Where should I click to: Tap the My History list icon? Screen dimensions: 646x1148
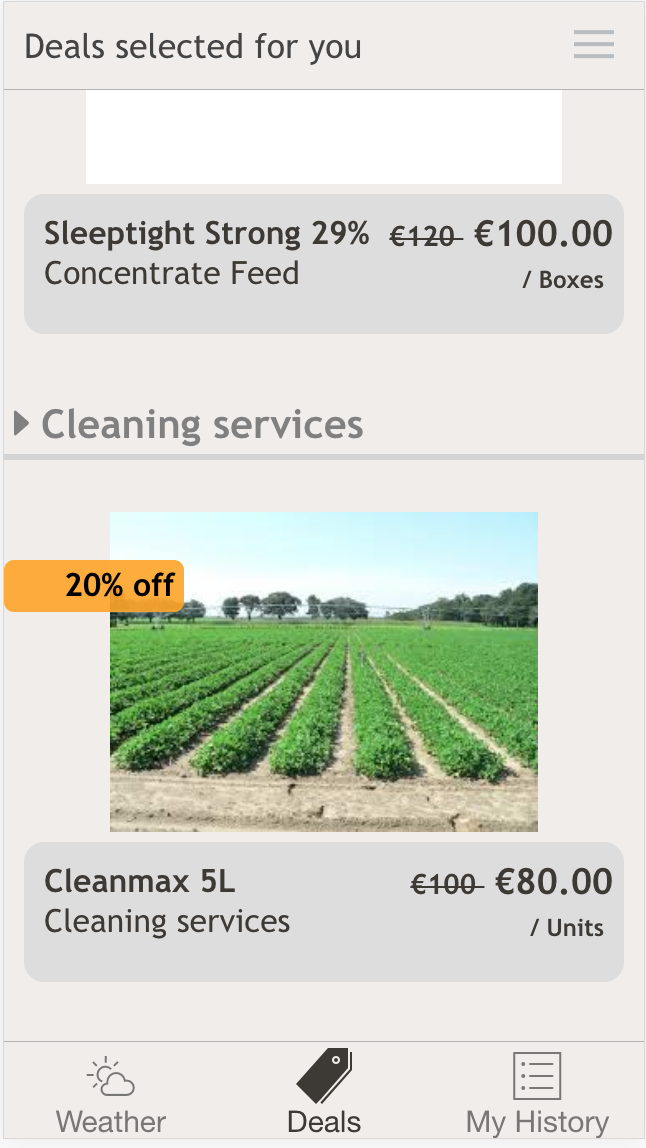coord(537,1076)
